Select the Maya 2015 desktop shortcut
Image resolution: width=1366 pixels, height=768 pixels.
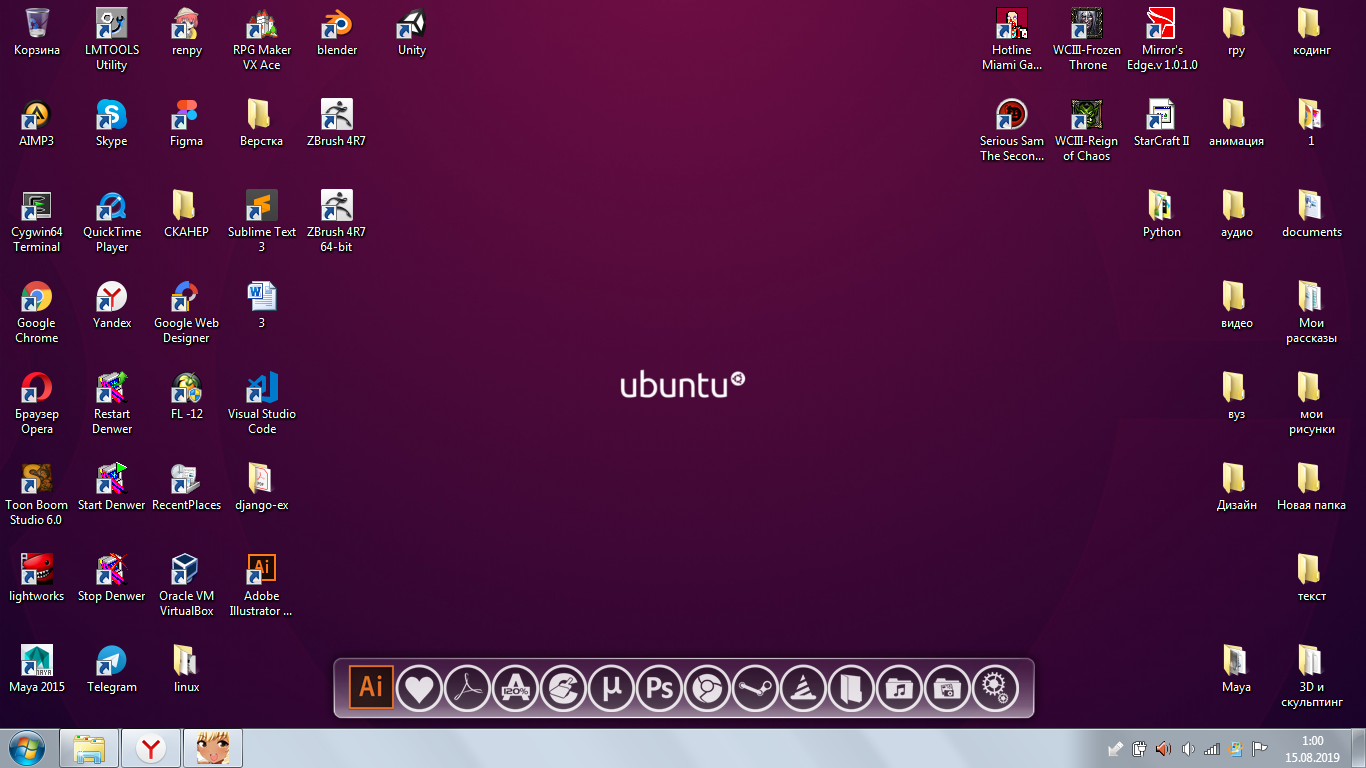[37, 669]
